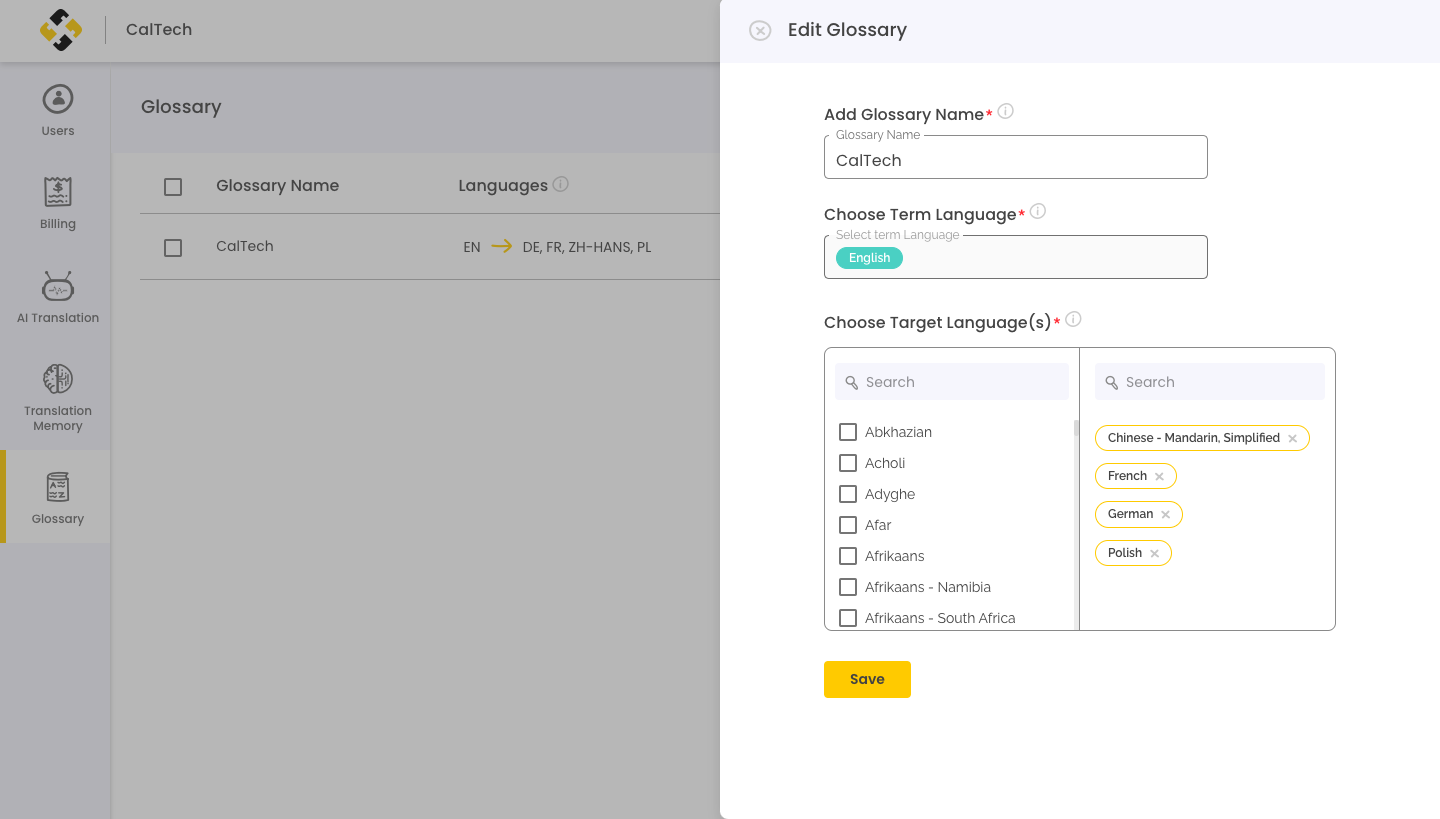The width and height of the screenshot is (1440, 819).
Task: Check the Afrikaans - Namibia checkbox
Action: (x=848, y=587)
